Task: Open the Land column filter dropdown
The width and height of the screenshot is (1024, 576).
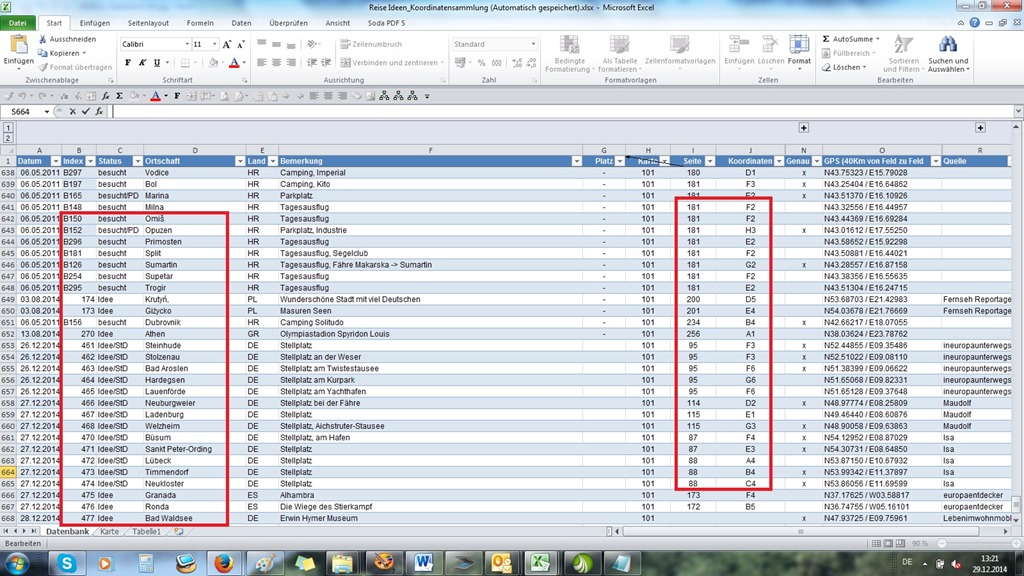Action: [271, 161]
